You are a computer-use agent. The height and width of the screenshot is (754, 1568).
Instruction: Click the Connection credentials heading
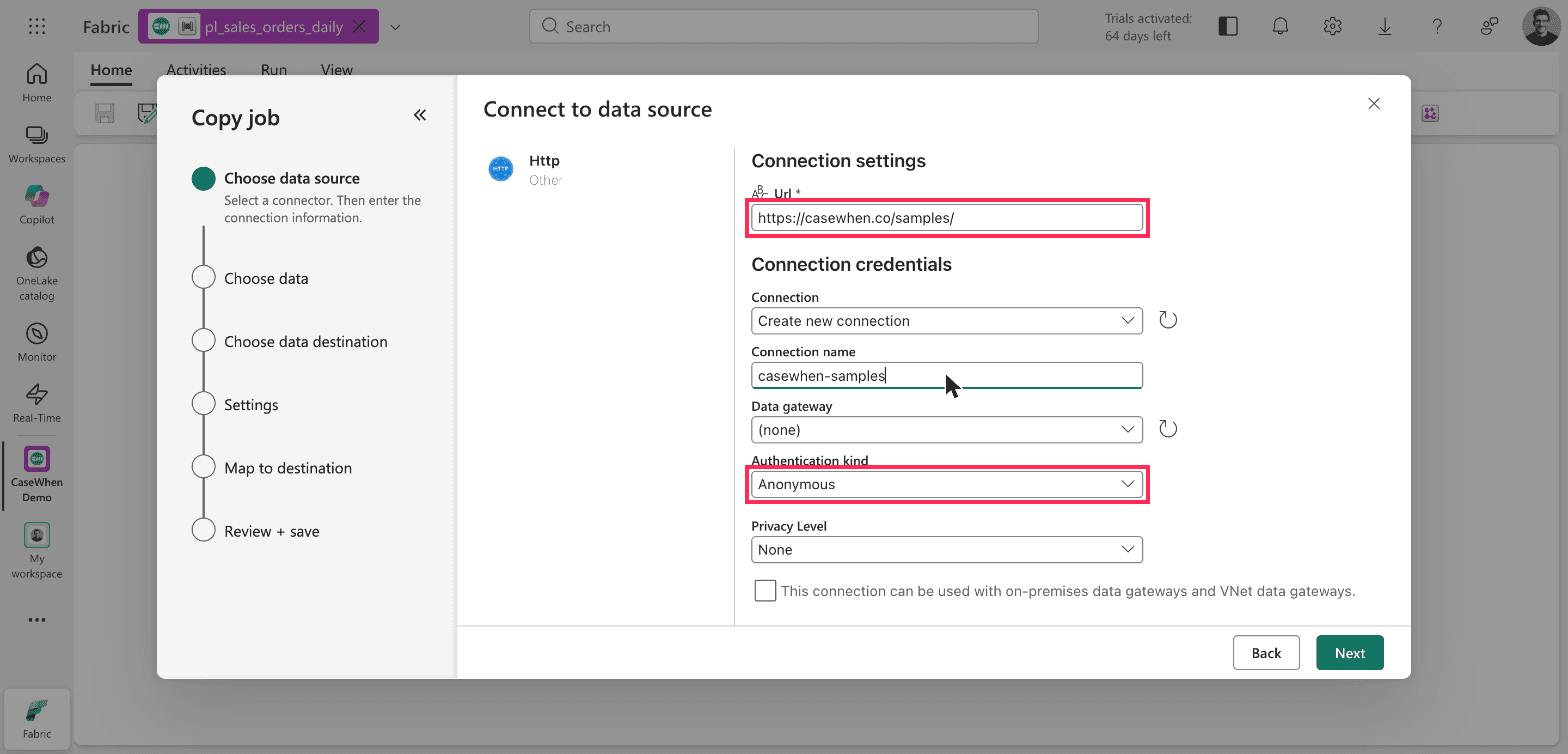851,265
